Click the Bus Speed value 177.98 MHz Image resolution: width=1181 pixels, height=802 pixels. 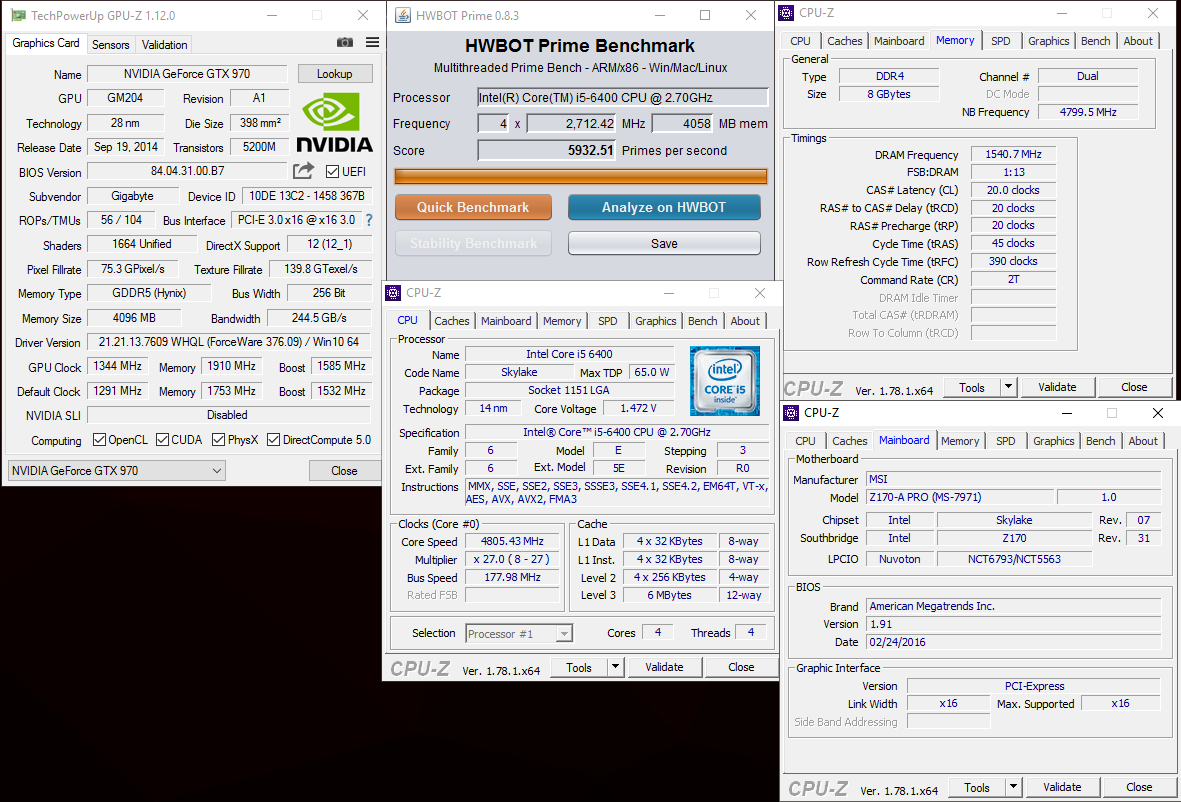pyautogui.click(x=512, y=578)
